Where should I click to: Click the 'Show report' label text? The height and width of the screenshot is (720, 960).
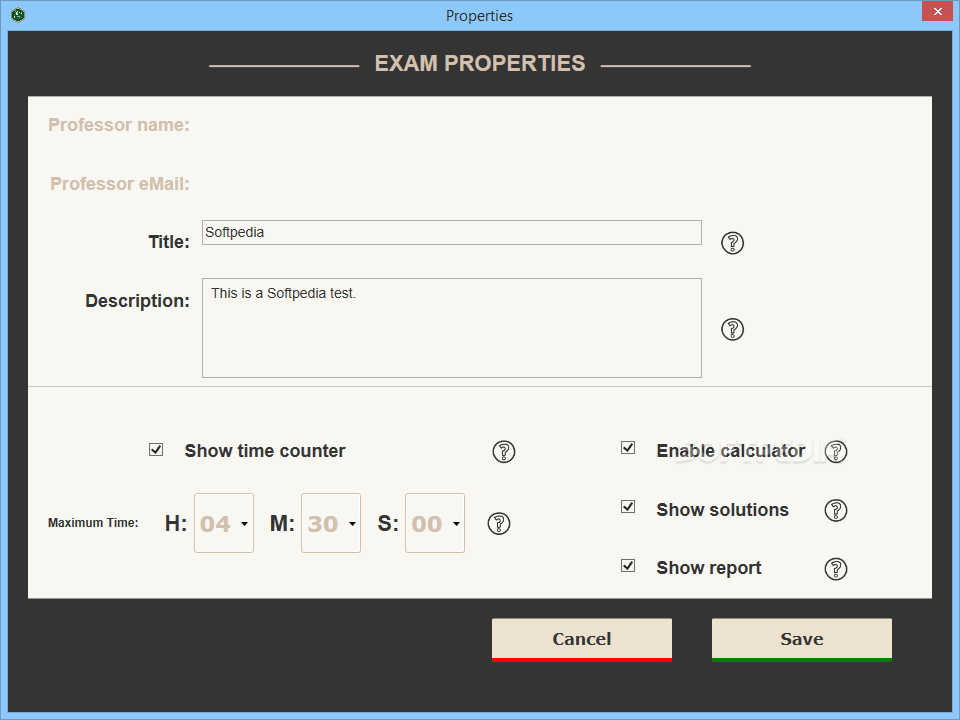pyautogui.click(x=709, y=568)
